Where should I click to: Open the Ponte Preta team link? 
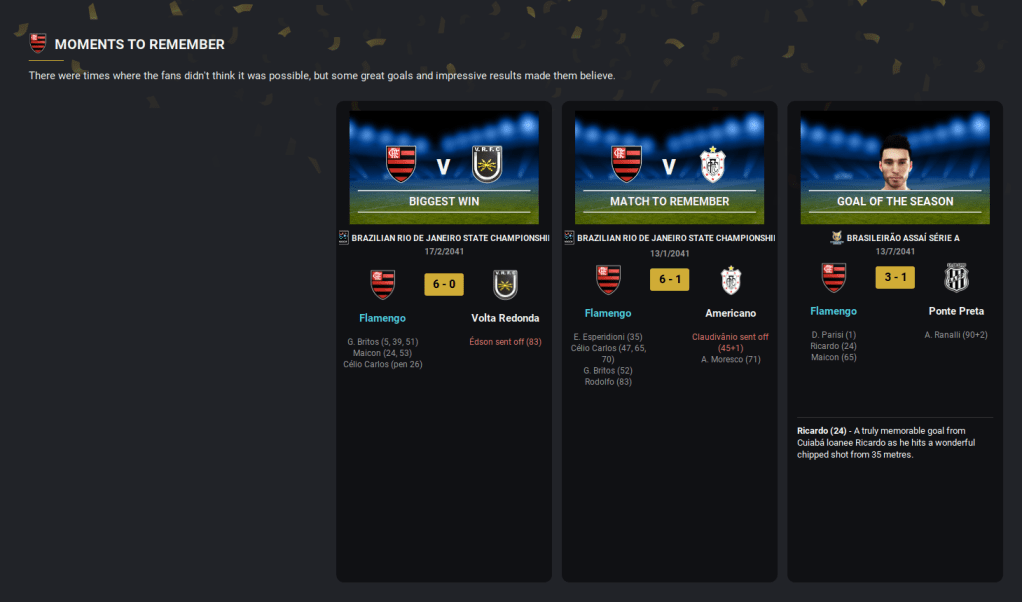click(x=956, y=311)
